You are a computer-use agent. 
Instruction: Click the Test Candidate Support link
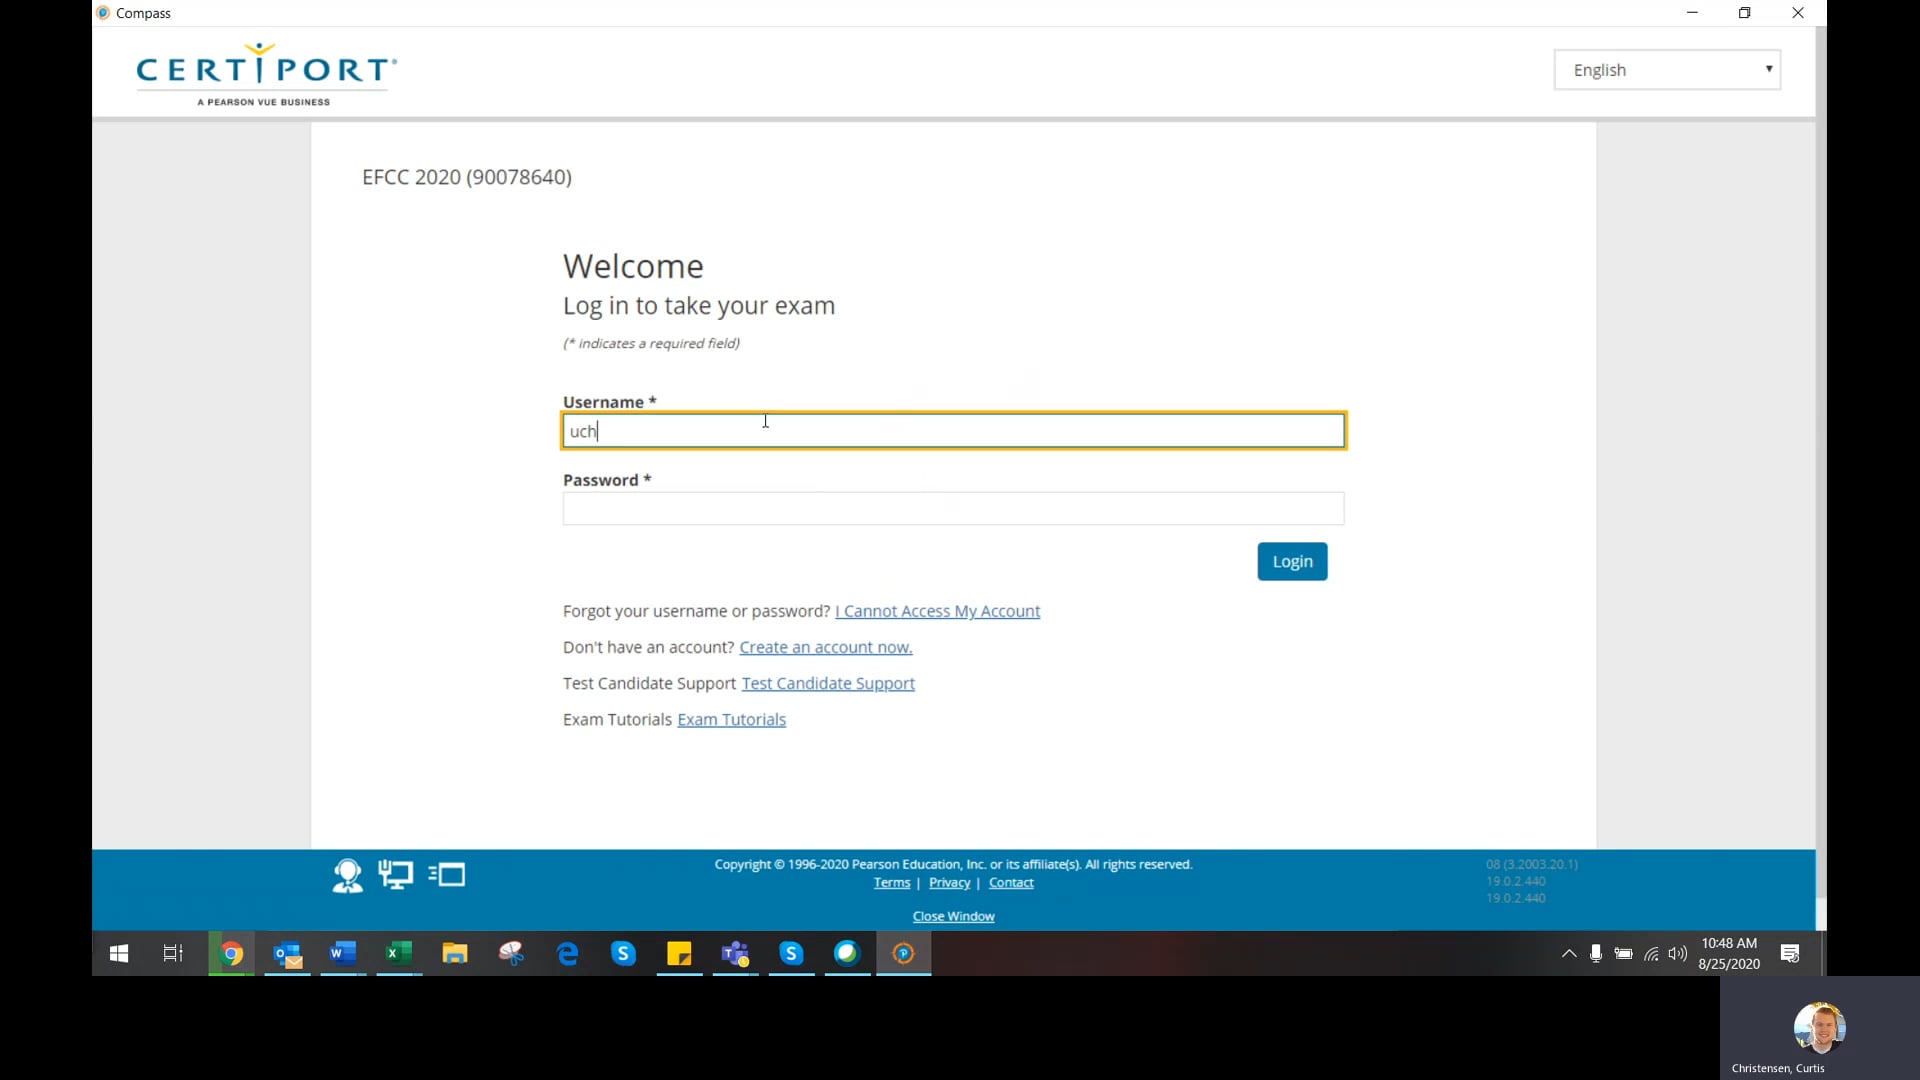click(828, 683)
